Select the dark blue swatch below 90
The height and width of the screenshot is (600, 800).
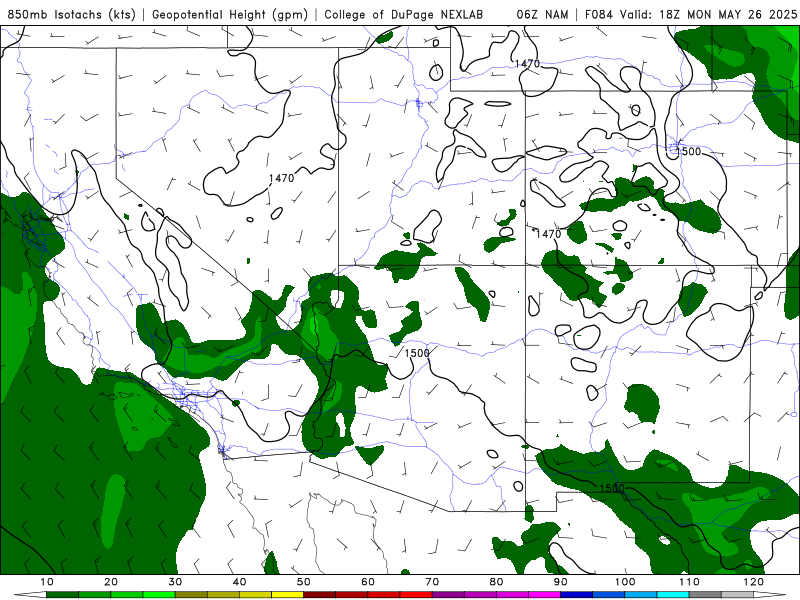(x=577, y=595)
